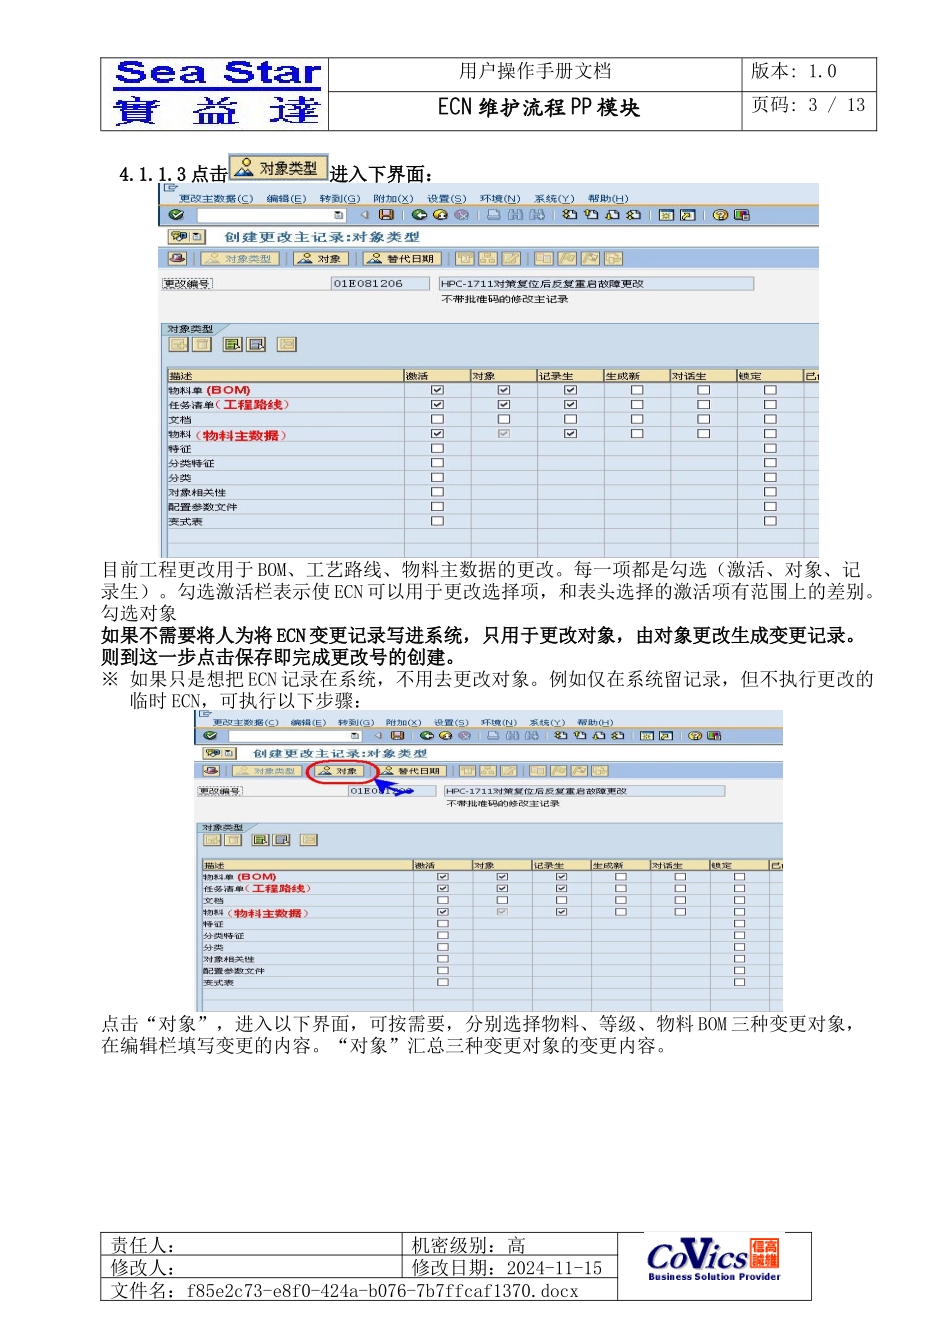Open 环境(N) menu in second SAP screenshot
Image resolution: width=950 pixels, height=1344 pixels.
click(499, 722)
